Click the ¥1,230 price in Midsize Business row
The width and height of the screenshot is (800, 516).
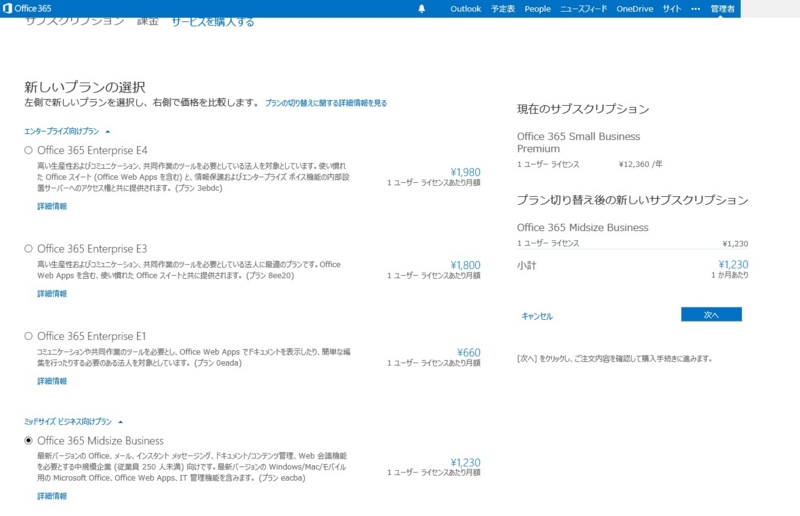click(x=465, y=462)
